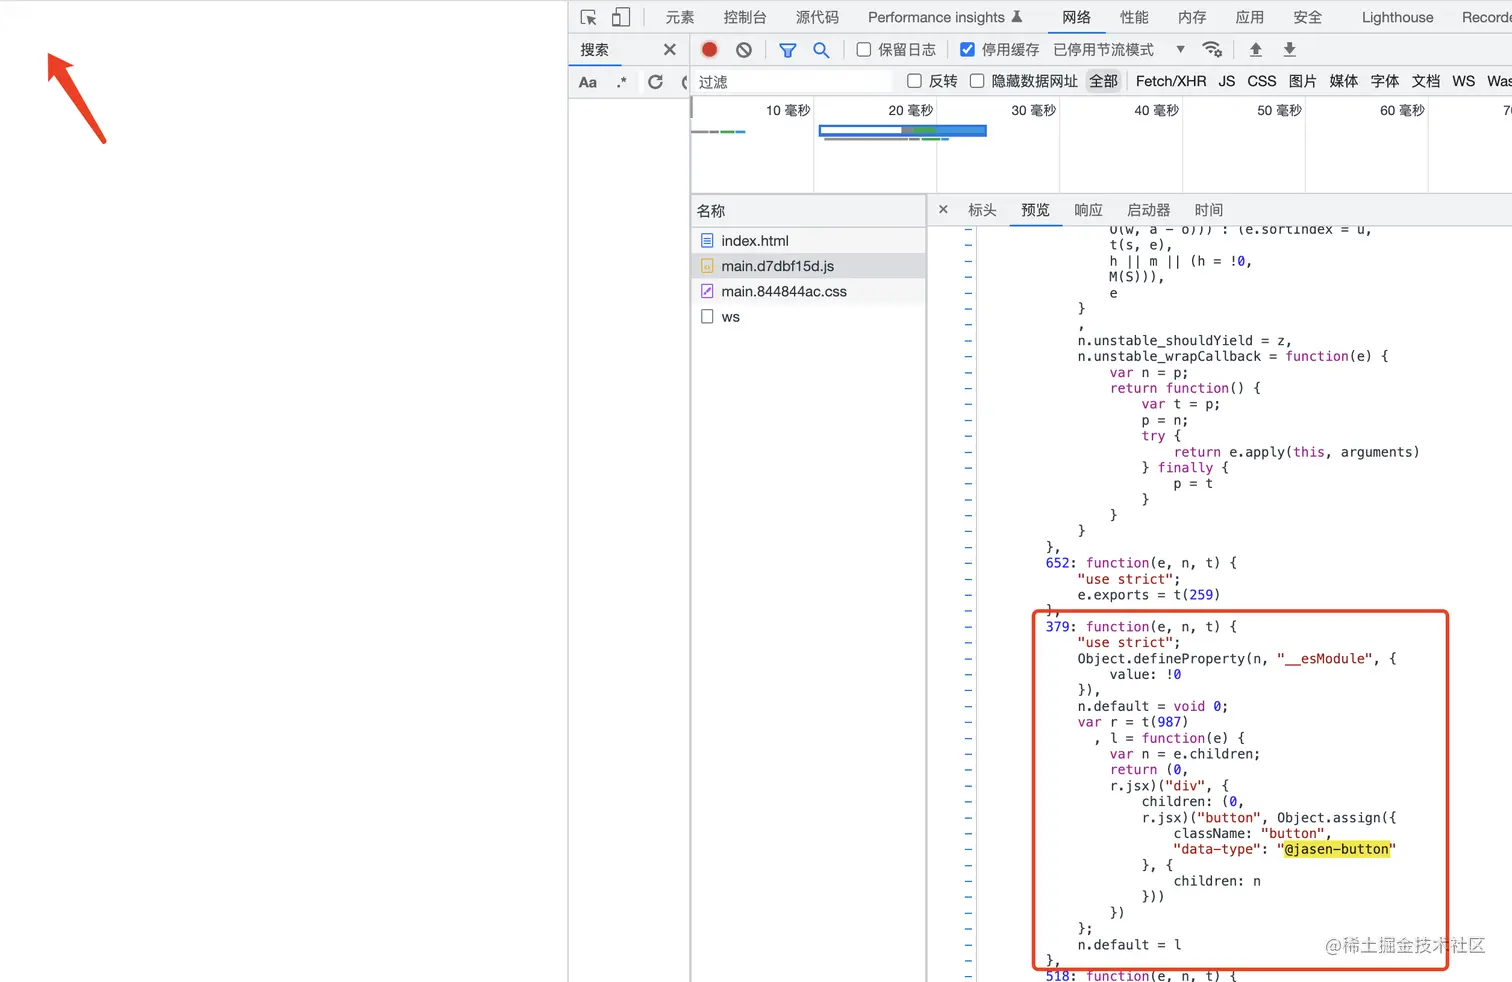Filter requests by 全部

tap(1103, 81)
